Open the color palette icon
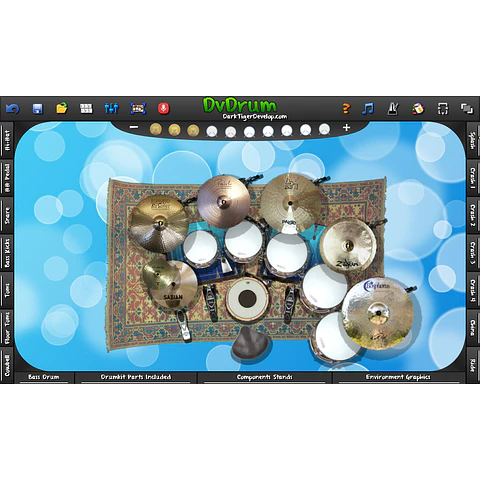 418,109
